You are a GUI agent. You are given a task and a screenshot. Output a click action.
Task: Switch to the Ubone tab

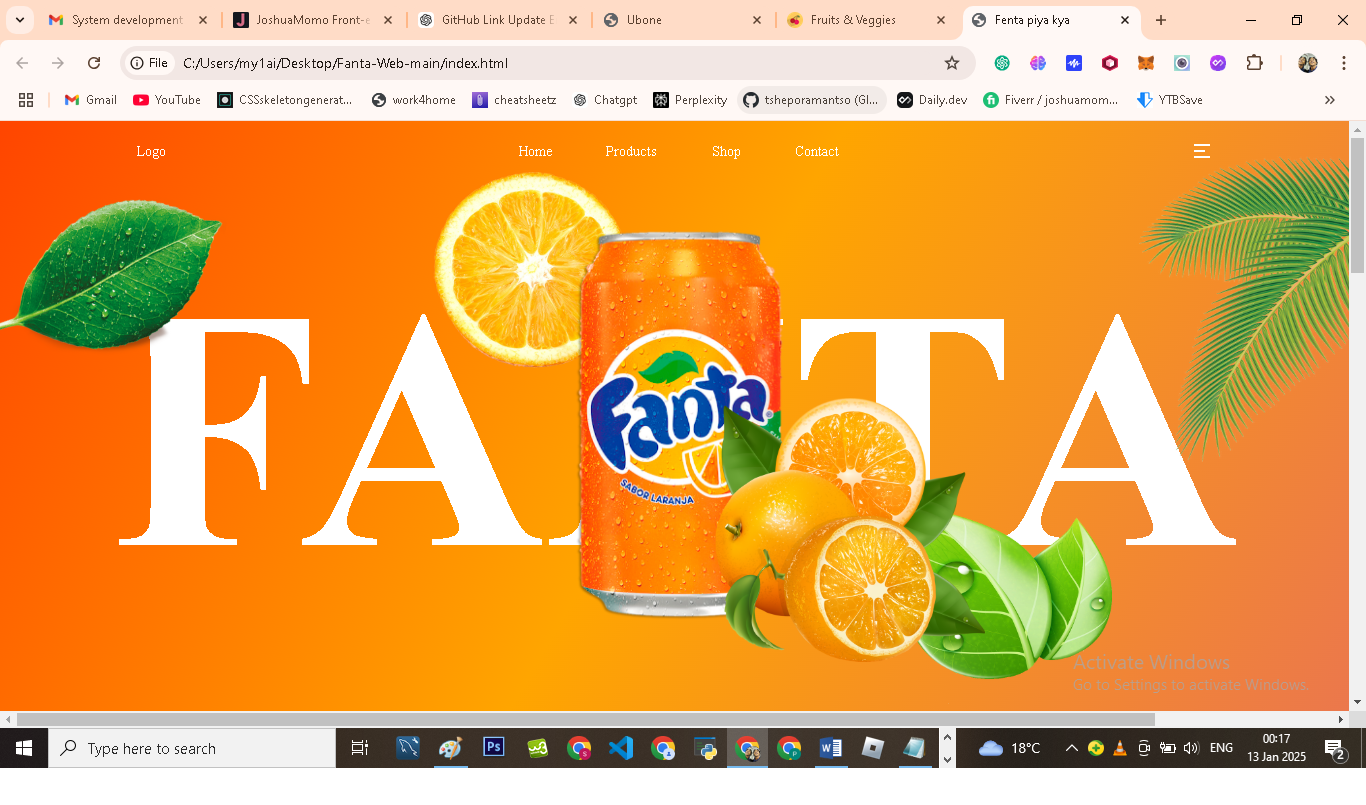click(x=684, y=20)
